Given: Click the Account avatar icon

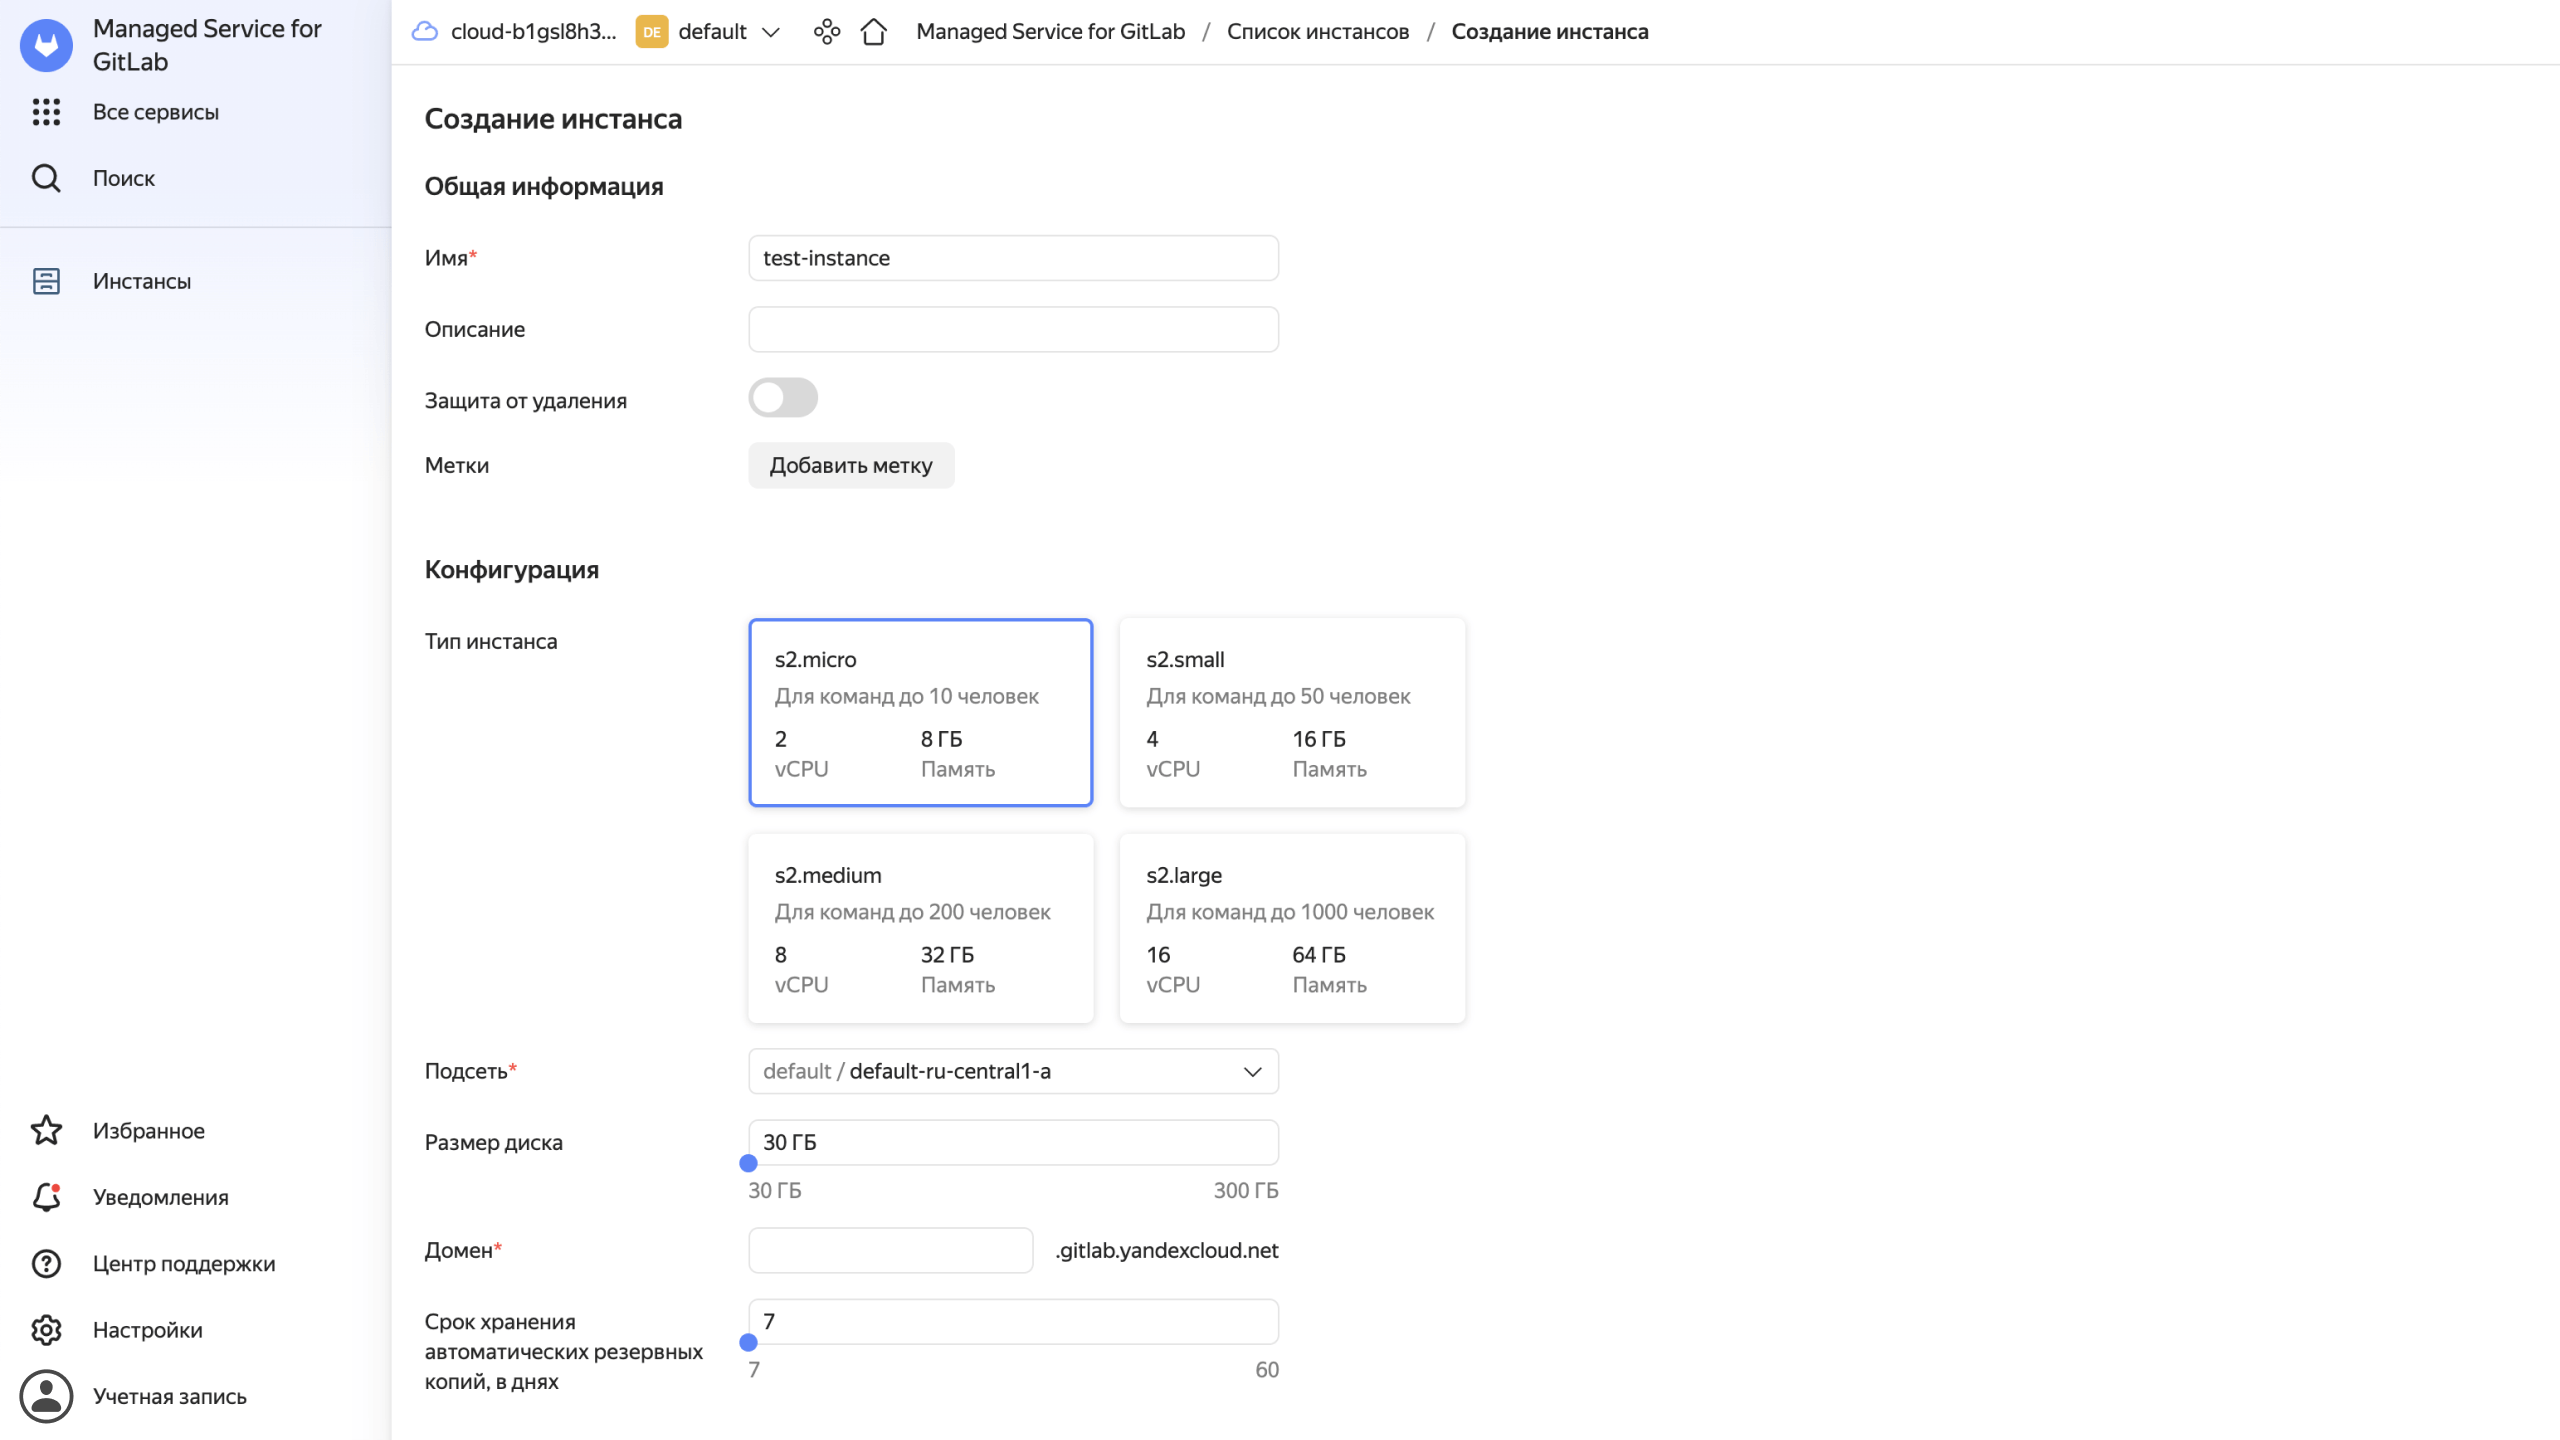Looking at the screenshot, I should coord(46,1396).
